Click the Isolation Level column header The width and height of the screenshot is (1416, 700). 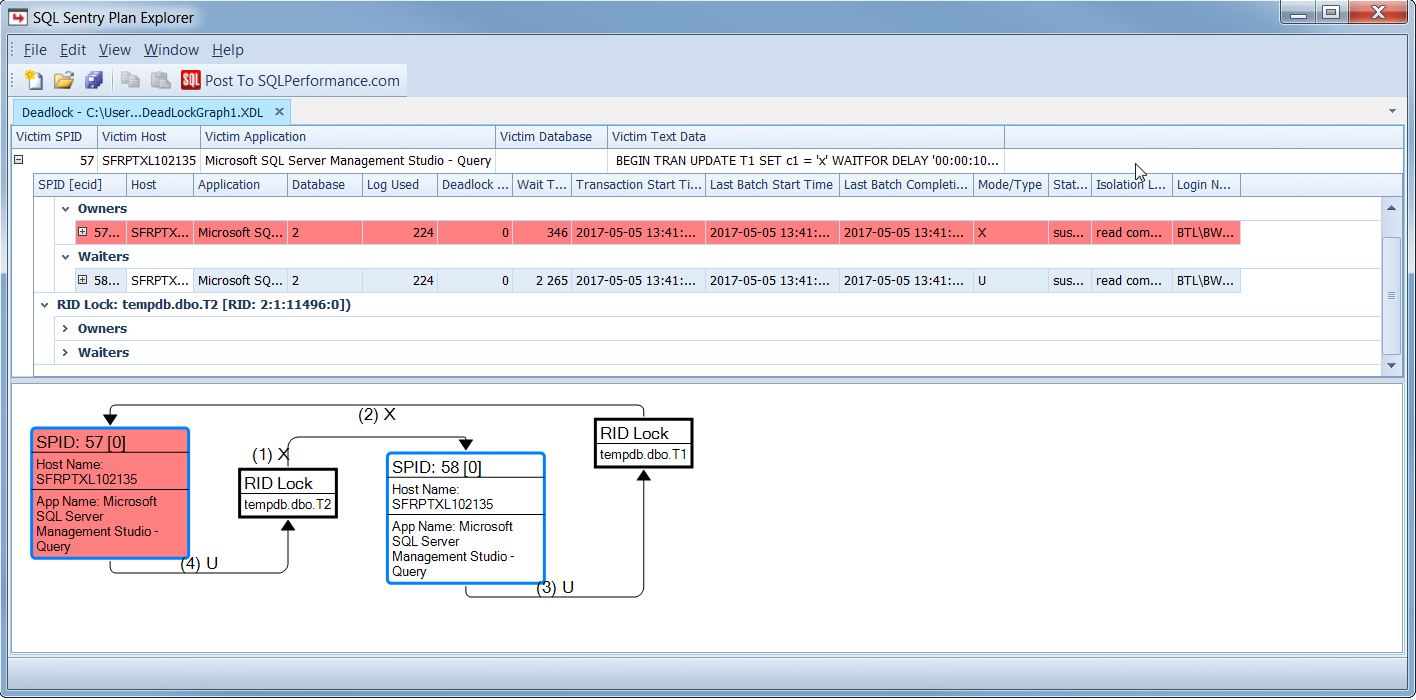tap(1132, 185)
